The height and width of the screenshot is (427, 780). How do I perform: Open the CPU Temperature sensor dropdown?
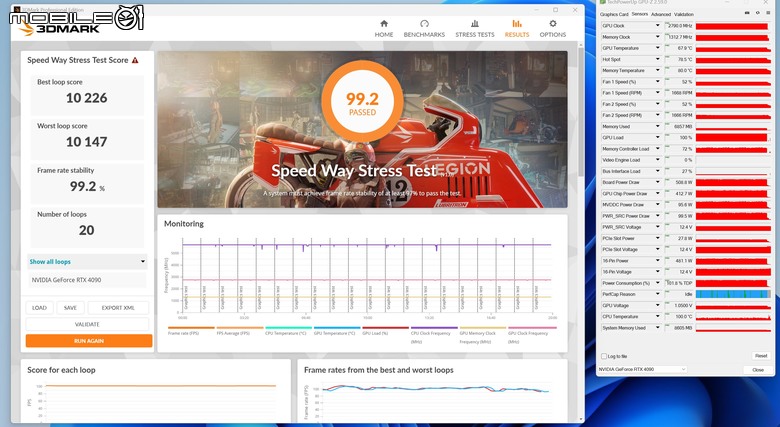point(657,317)
